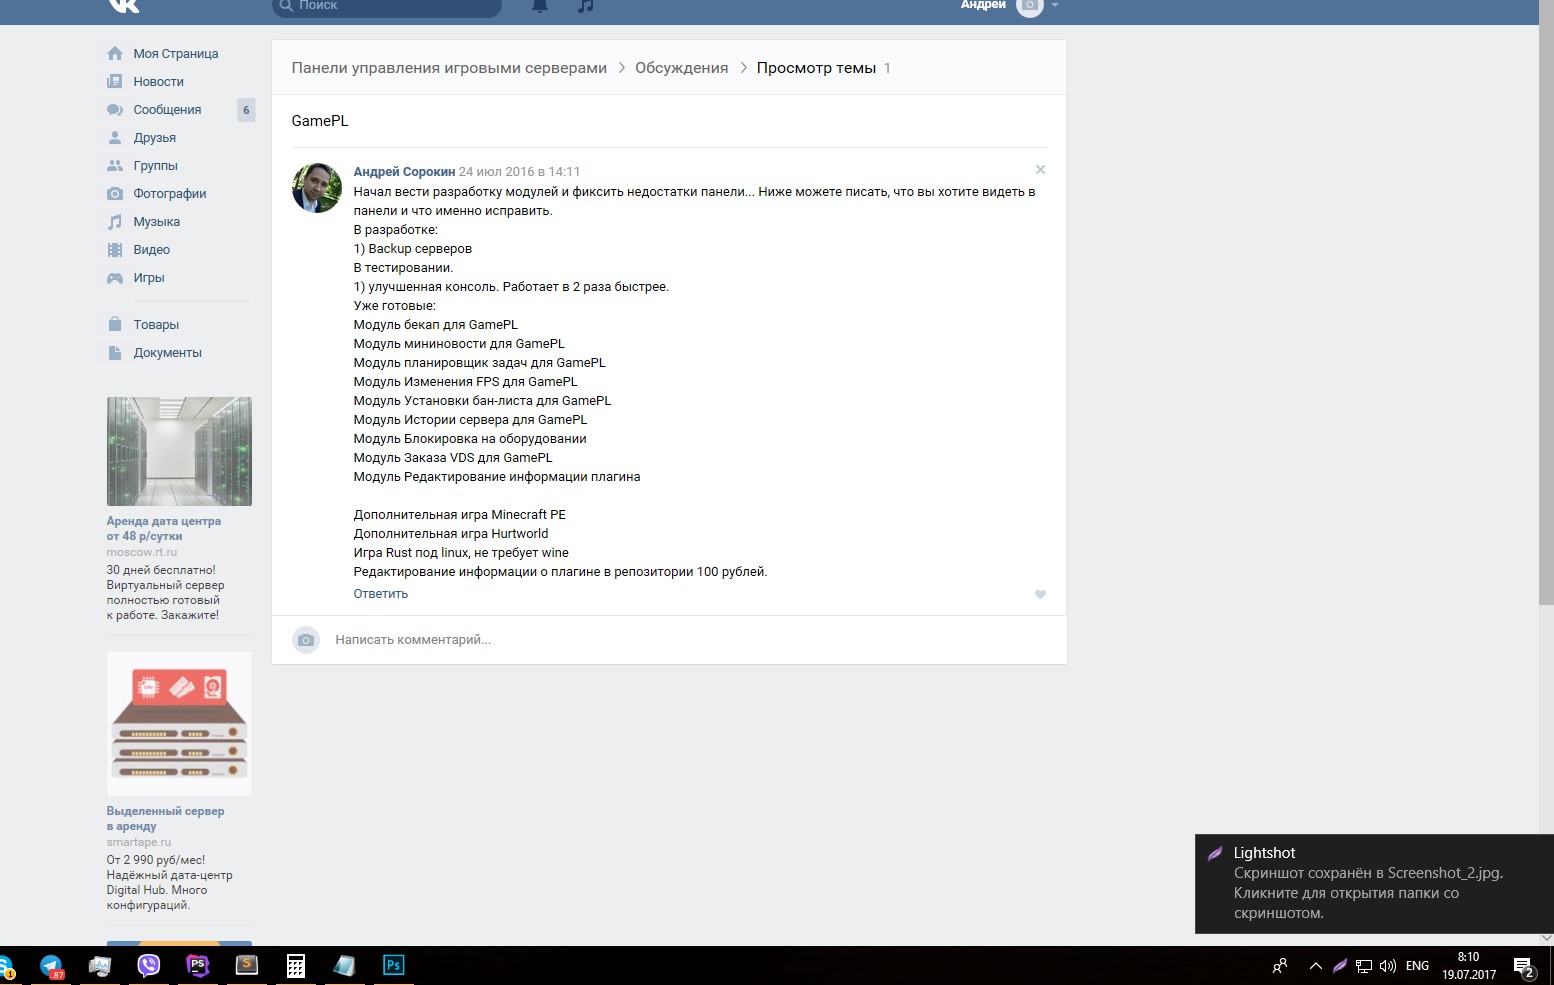
Task: Click the home icon beside Моя Страница
Action: point(115,53)
